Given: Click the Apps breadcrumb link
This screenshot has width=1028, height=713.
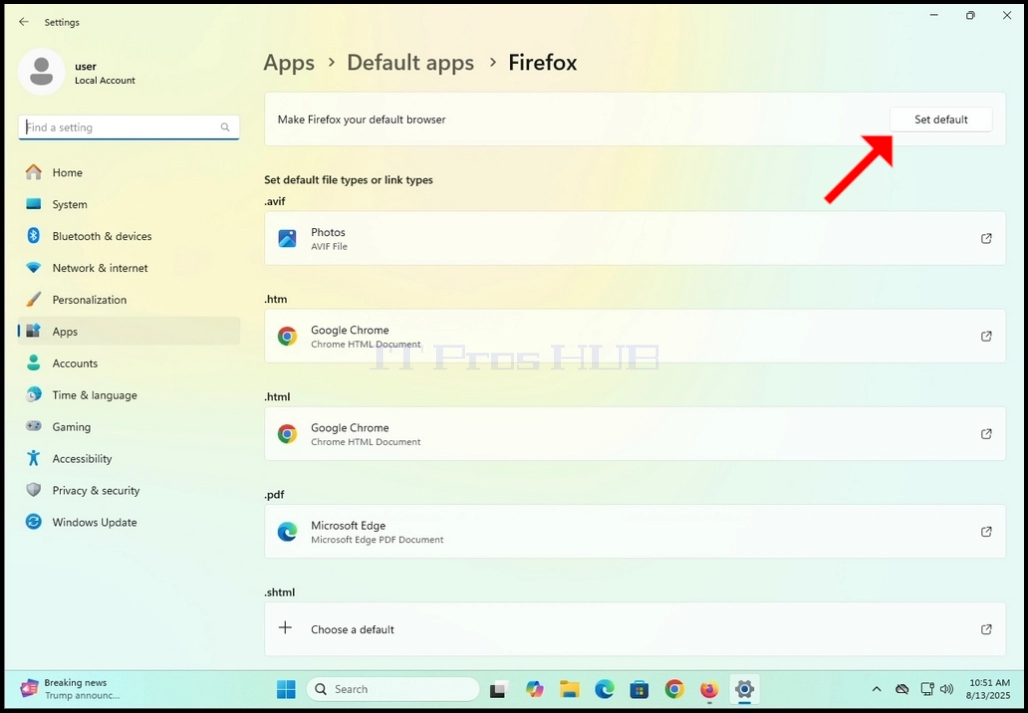Looking at the screenshot, I should [x=289, y=62].
